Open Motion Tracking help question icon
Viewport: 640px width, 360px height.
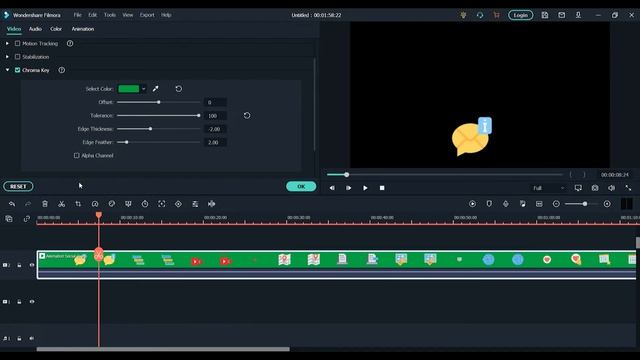coord(70,43)
